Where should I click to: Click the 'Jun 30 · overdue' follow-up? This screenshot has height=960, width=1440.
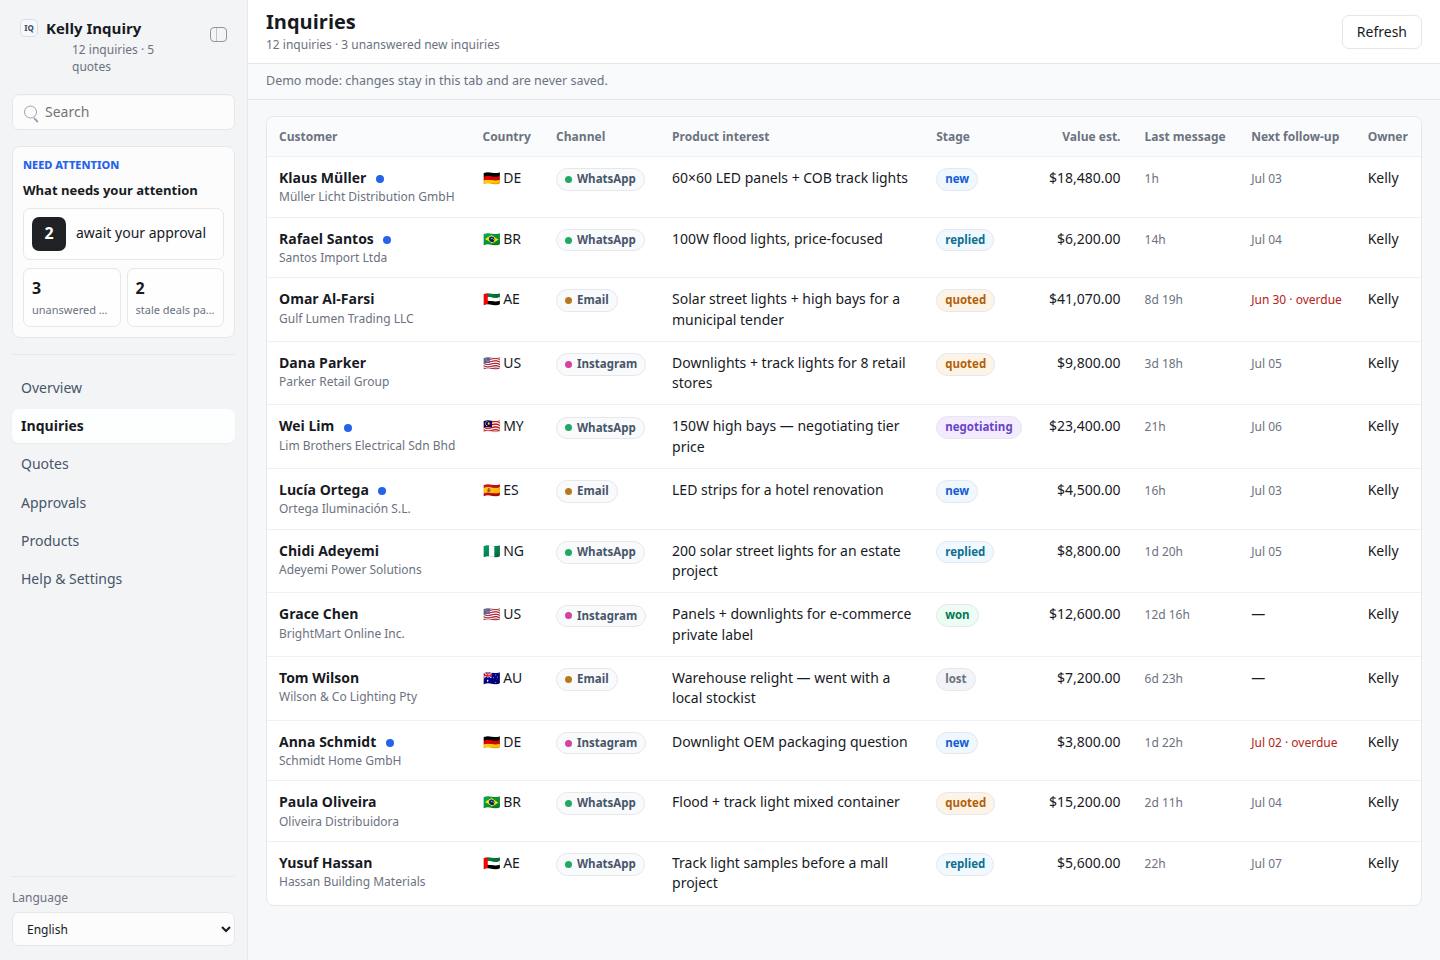tap(1296, 300)
